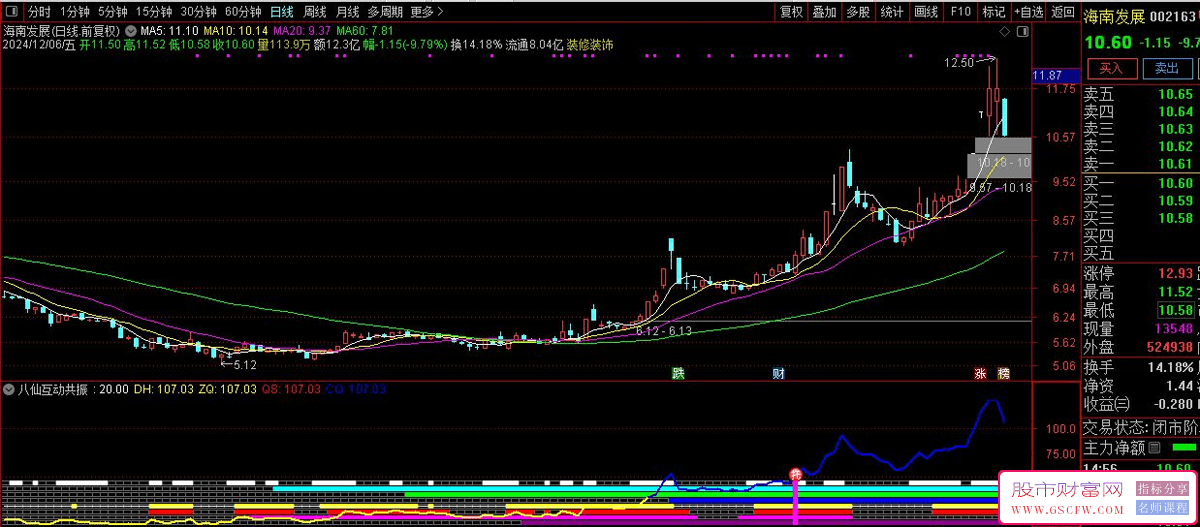
Task: Open the 复权 adjustment menu
Action: (x=791, y=12)
